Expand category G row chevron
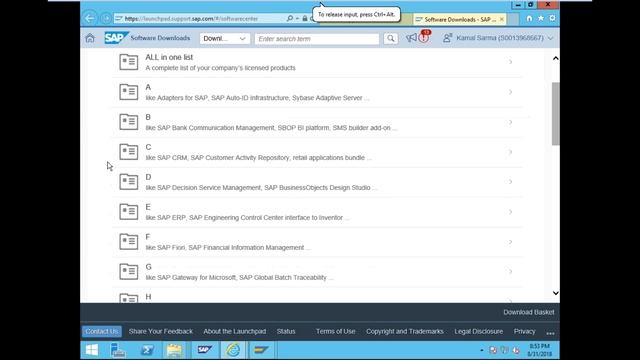640x360 pixels. pos(510,271)
